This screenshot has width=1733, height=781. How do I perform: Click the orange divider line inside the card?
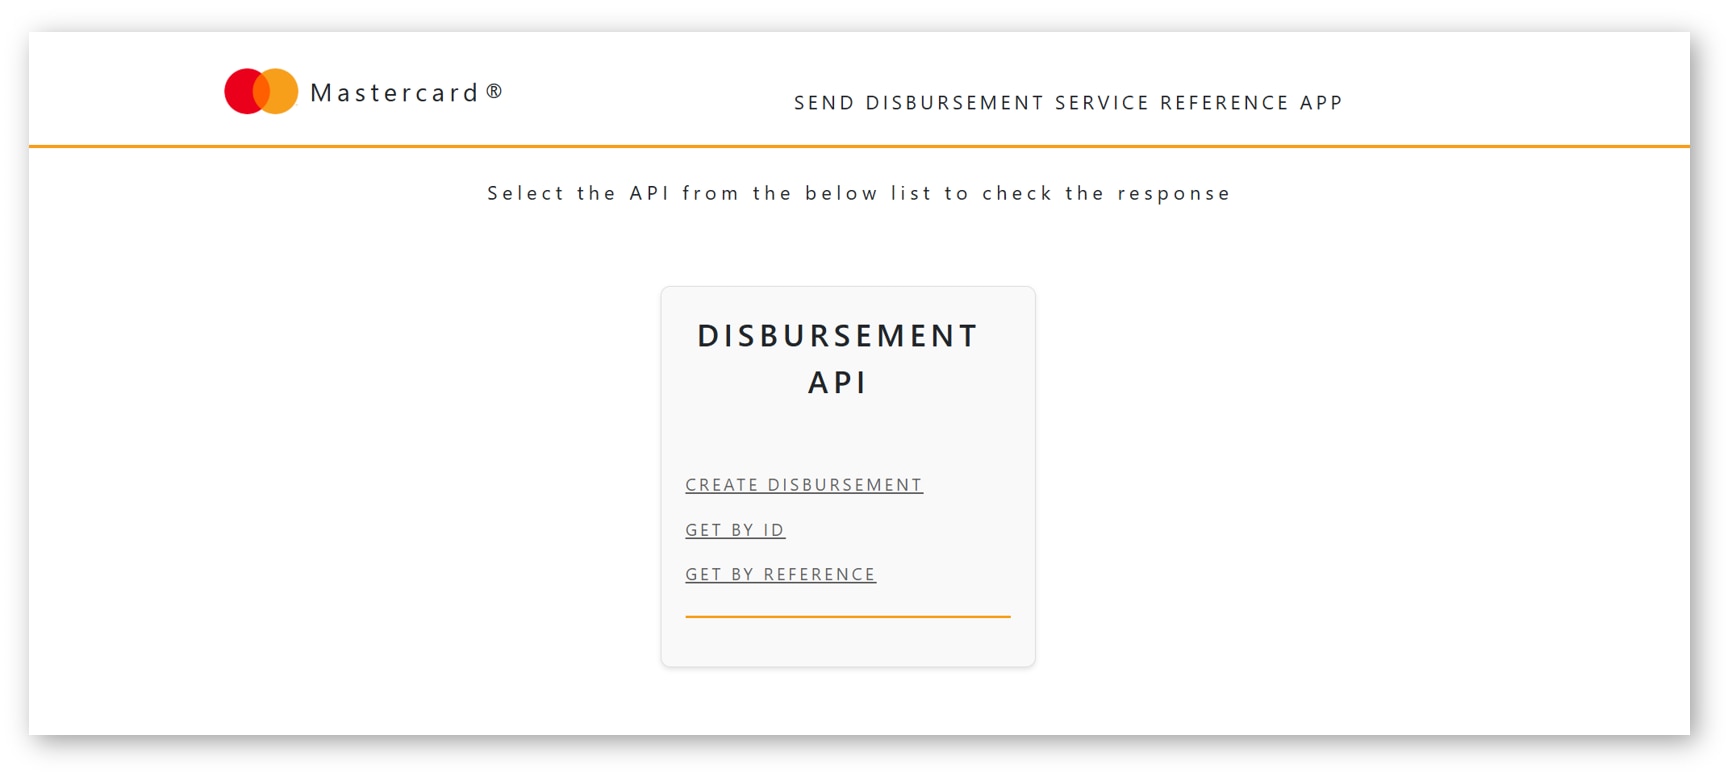pyautogui.click(x=847, y=617)
